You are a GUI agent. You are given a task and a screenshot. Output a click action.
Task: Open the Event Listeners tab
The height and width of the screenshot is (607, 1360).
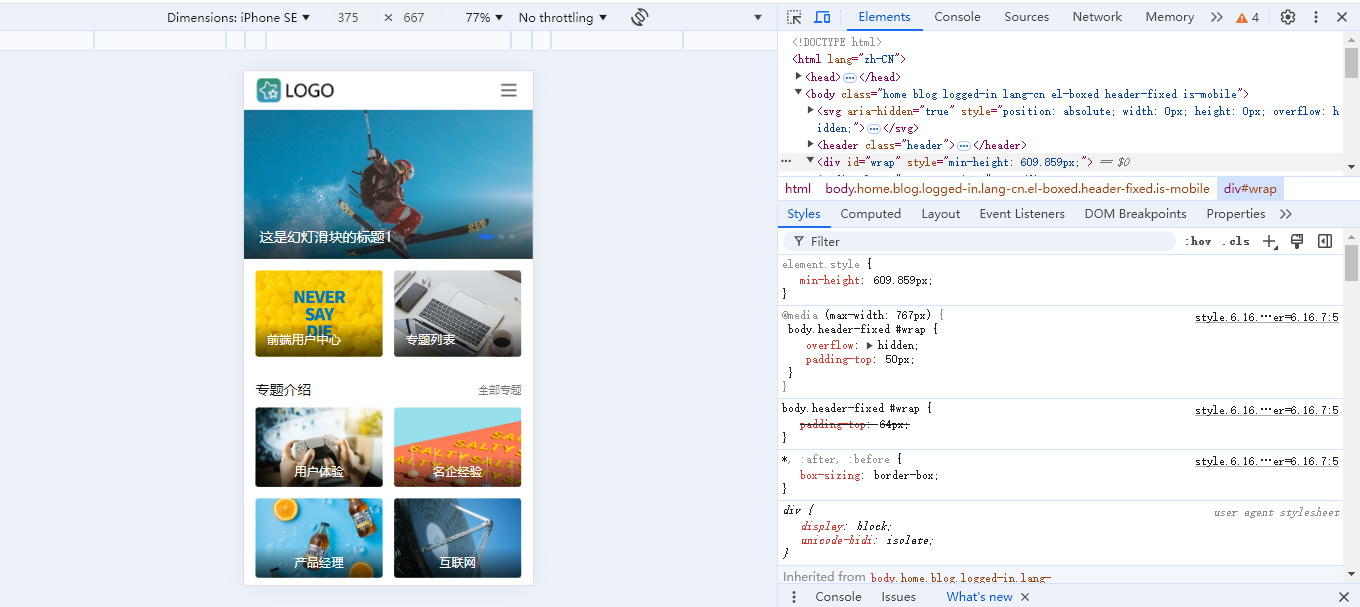pyautogui.click(x=1022, y=214)
